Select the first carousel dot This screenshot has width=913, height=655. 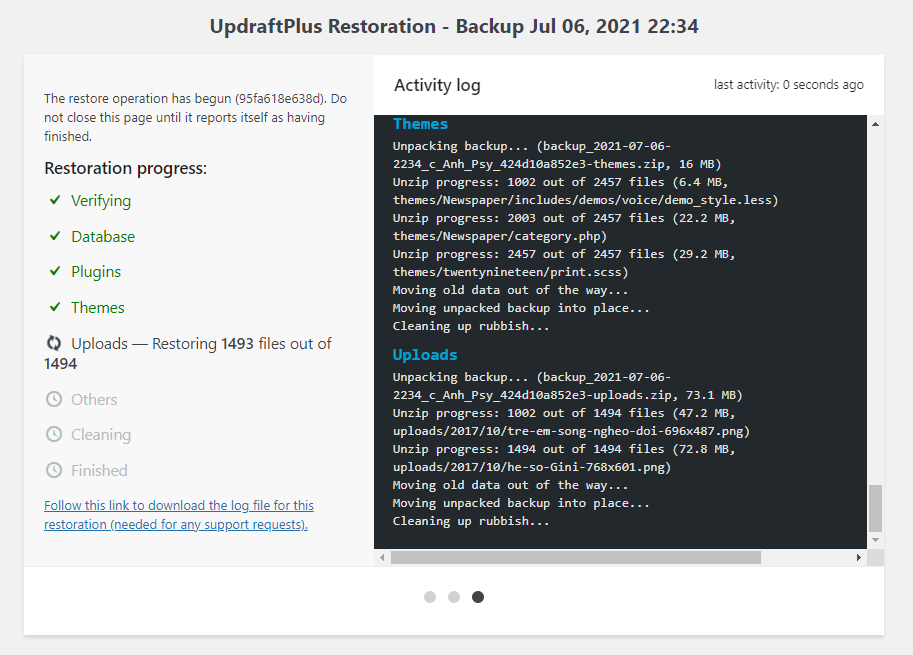pos(430,597)
